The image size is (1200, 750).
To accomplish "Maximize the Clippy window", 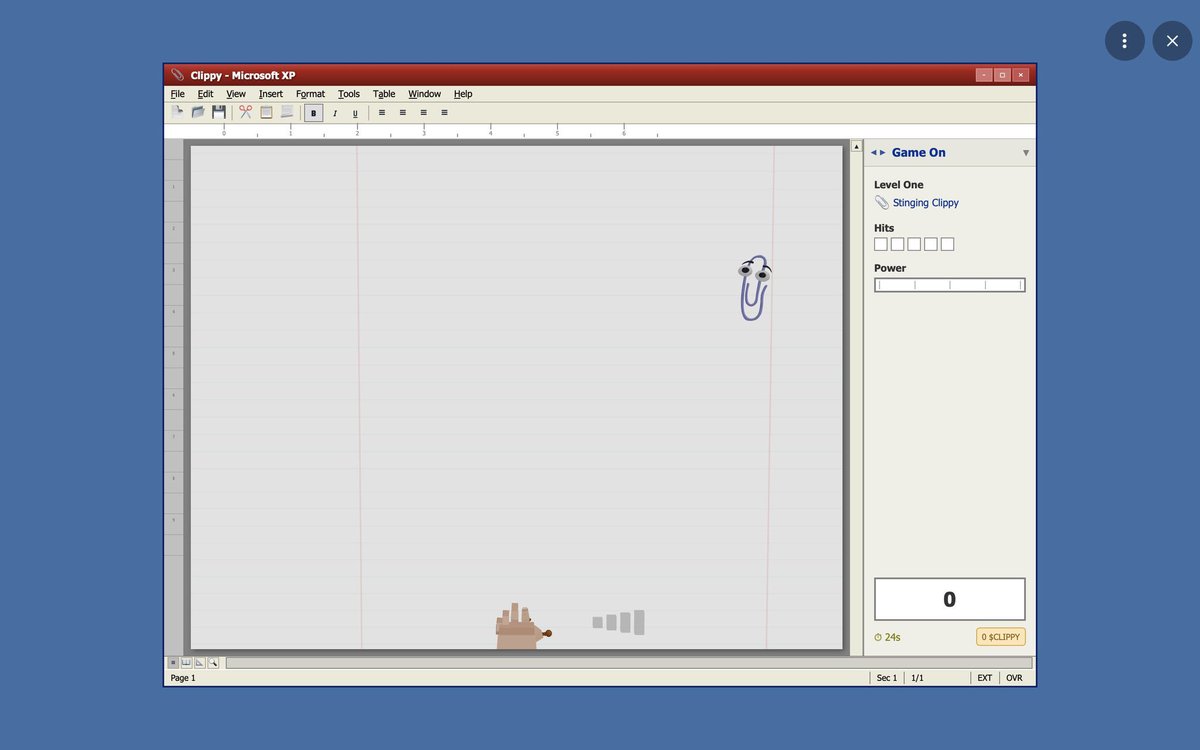I will point(1002,75).
